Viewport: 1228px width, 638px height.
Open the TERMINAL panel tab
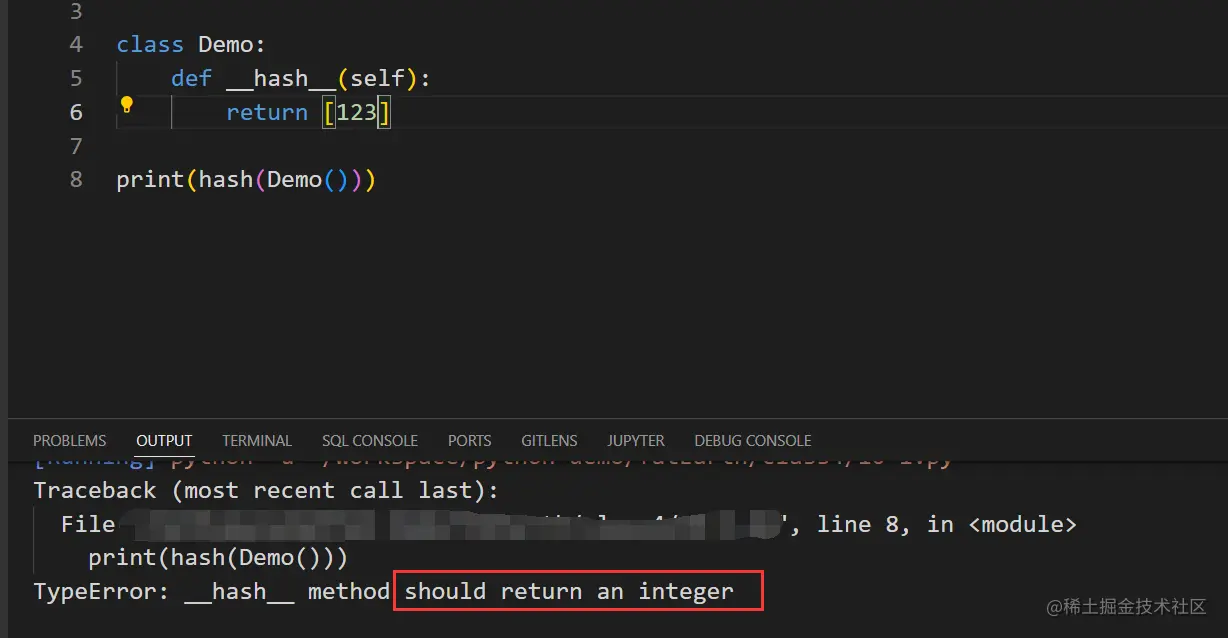(x=257, y=440)
